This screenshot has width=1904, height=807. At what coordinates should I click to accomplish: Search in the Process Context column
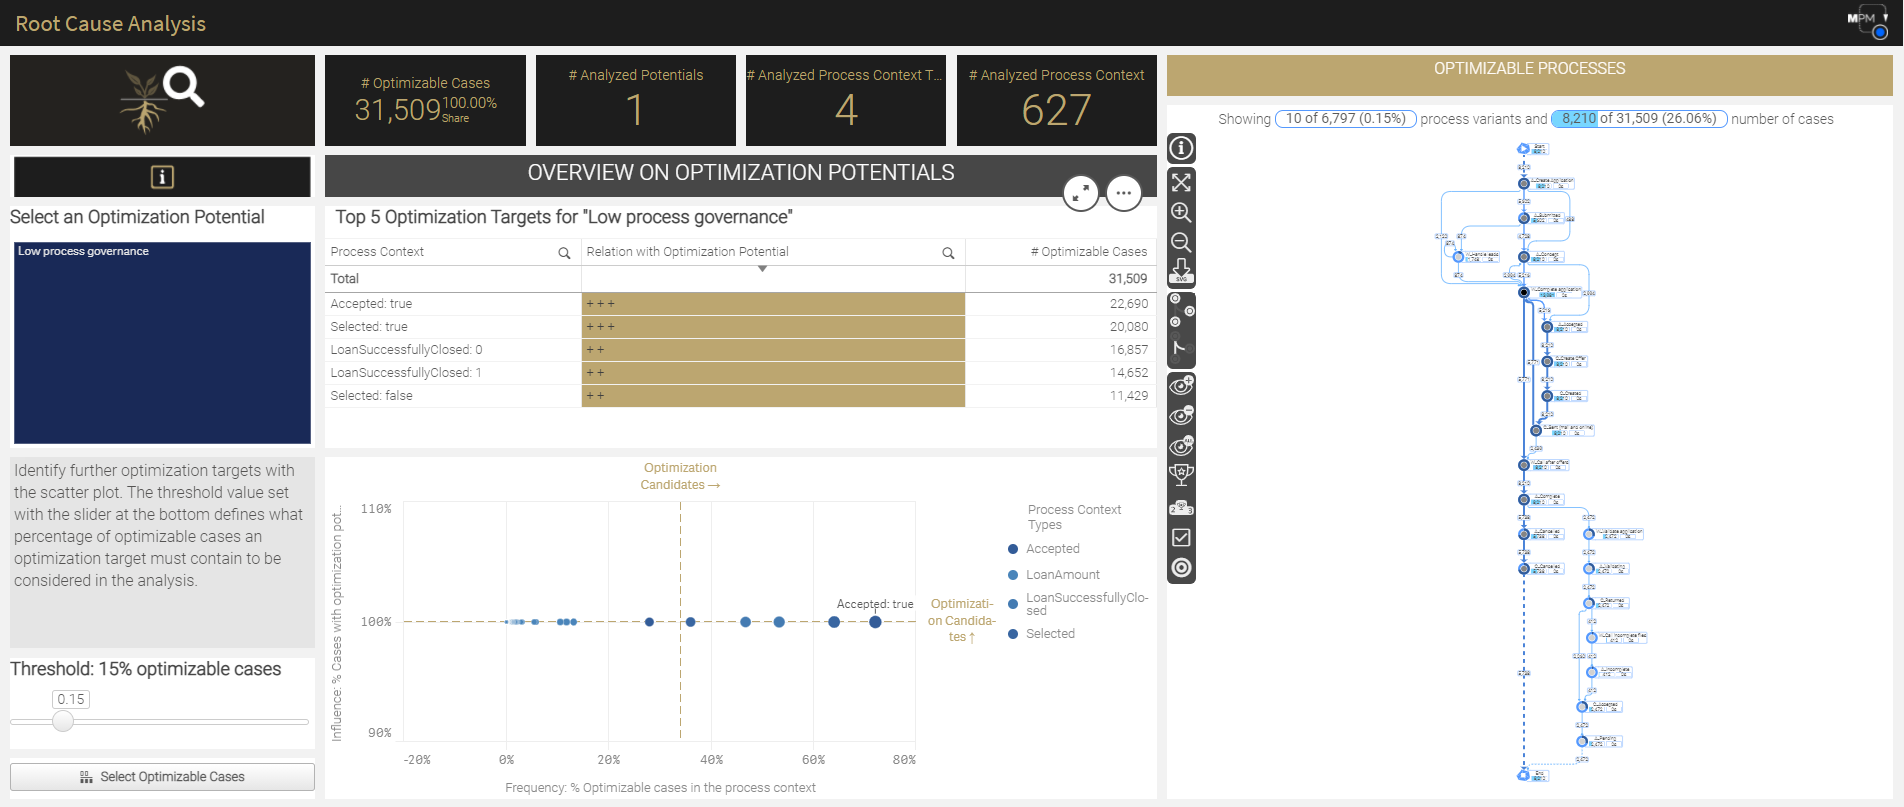(x=564, y=253)
